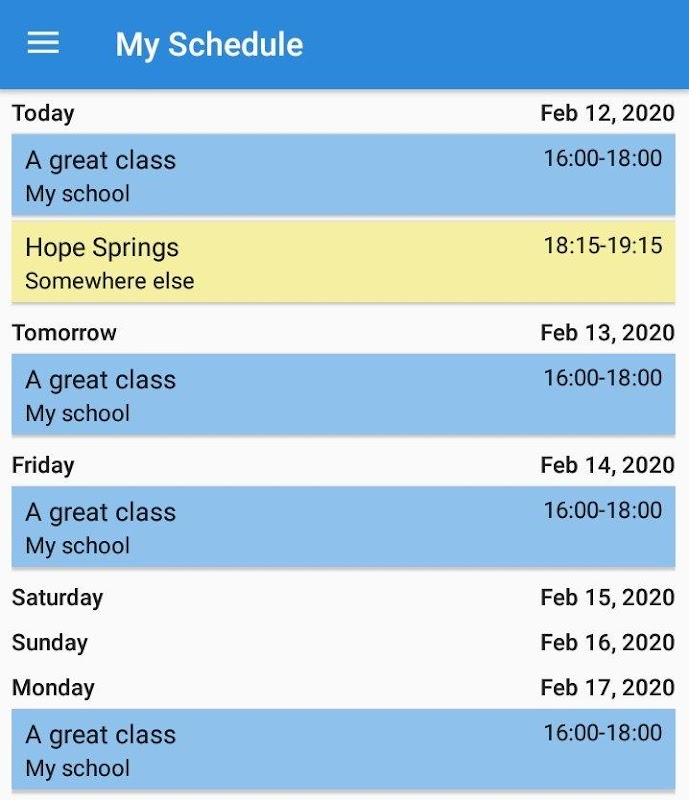Click the Feb 13, 2020 date label
This screenshot has height=800, width=689.
pos(607,333)
